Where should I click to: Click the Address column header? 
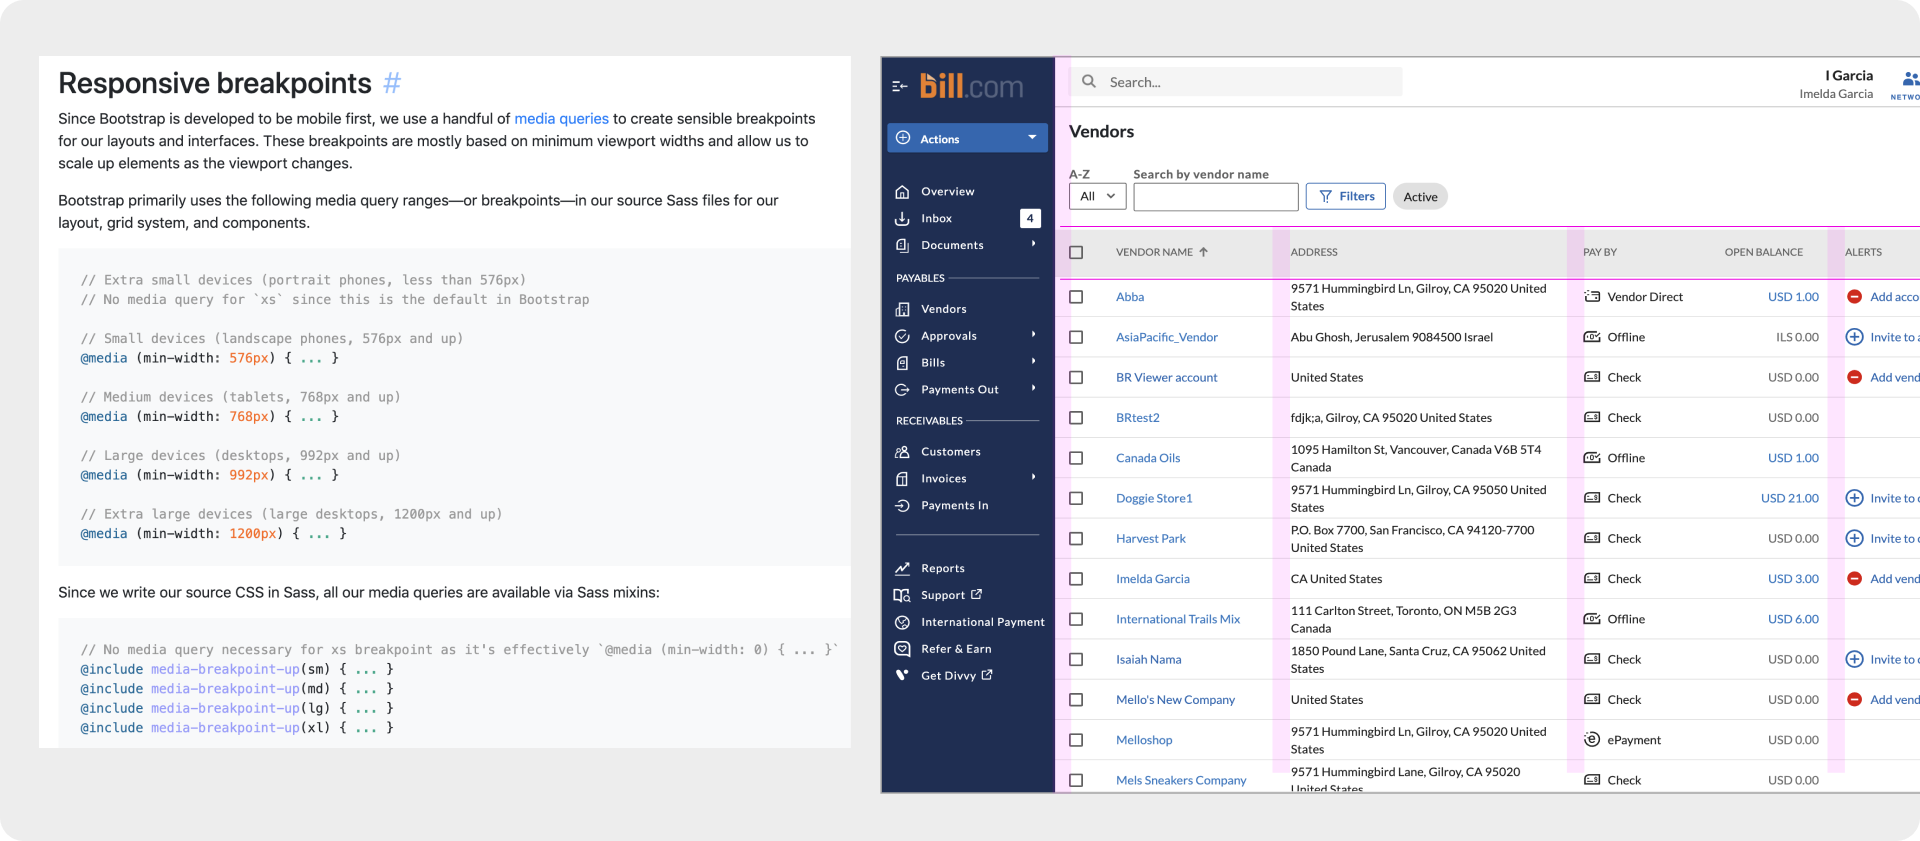click(x=1314, y=252)
